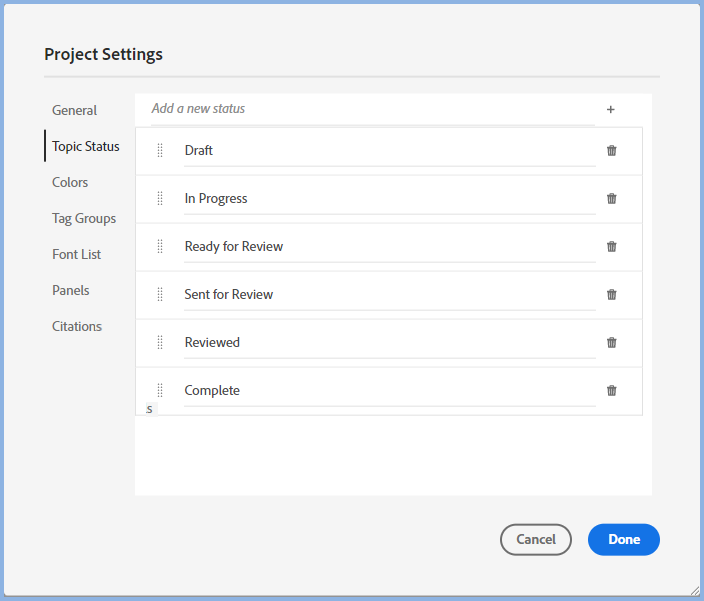Delete the In Progress status
This screenshot has height=601, width=704.
[612, 199]
